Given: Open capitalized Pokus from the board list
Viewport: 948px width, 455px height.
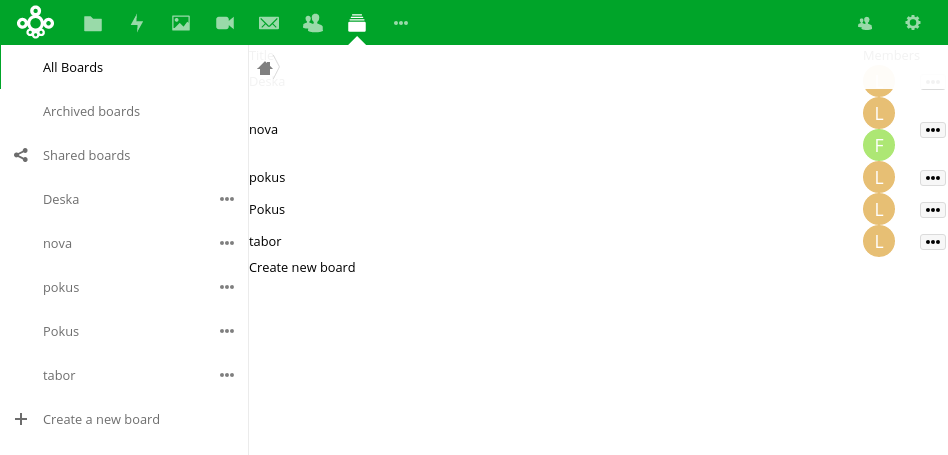Looking at the screenshot, I should [x=267, y=210].
